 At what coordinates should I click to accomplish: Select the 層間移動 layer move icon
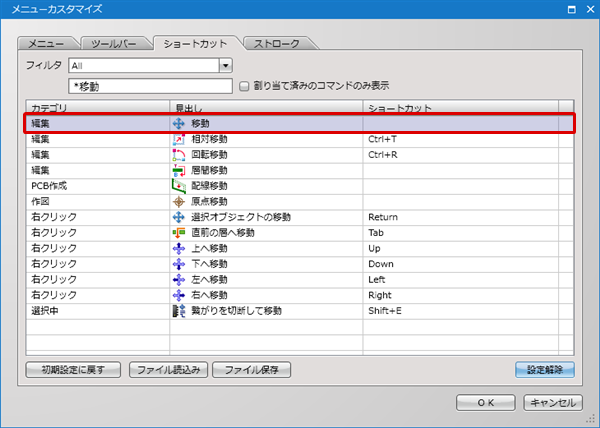(180, 170)
